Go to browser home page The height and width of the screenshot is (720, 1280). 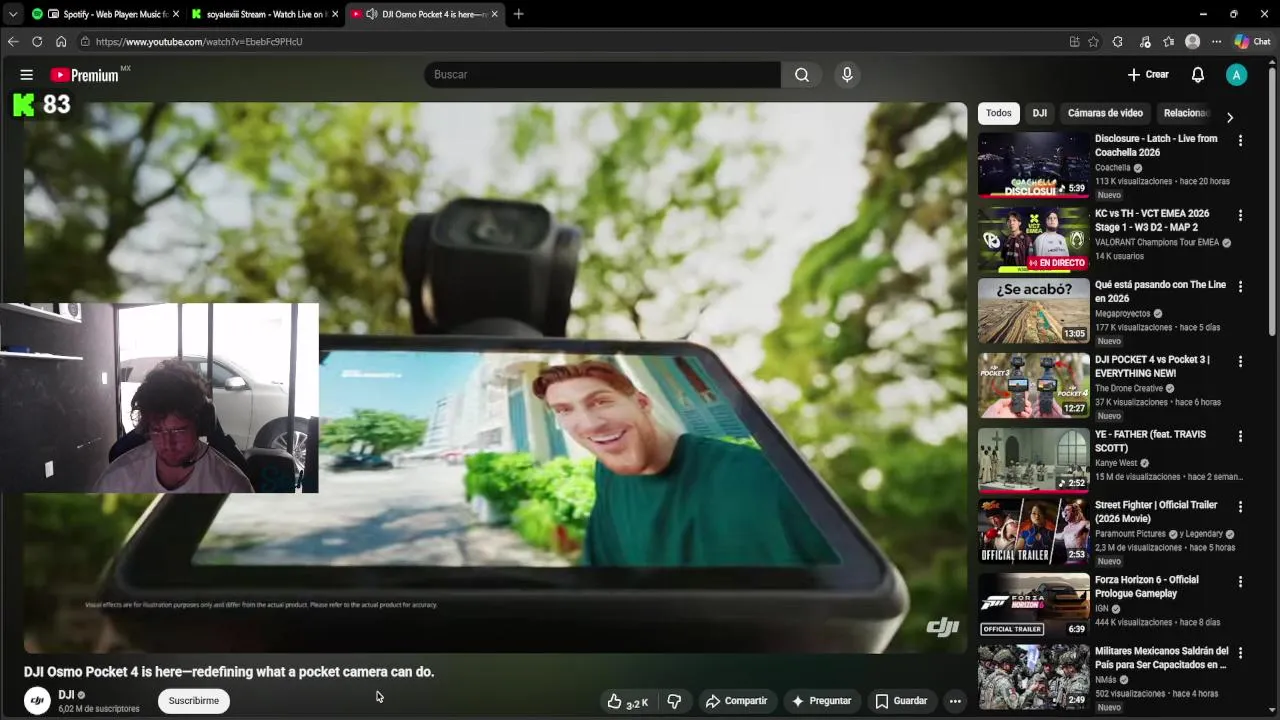[x=61, y=42]
